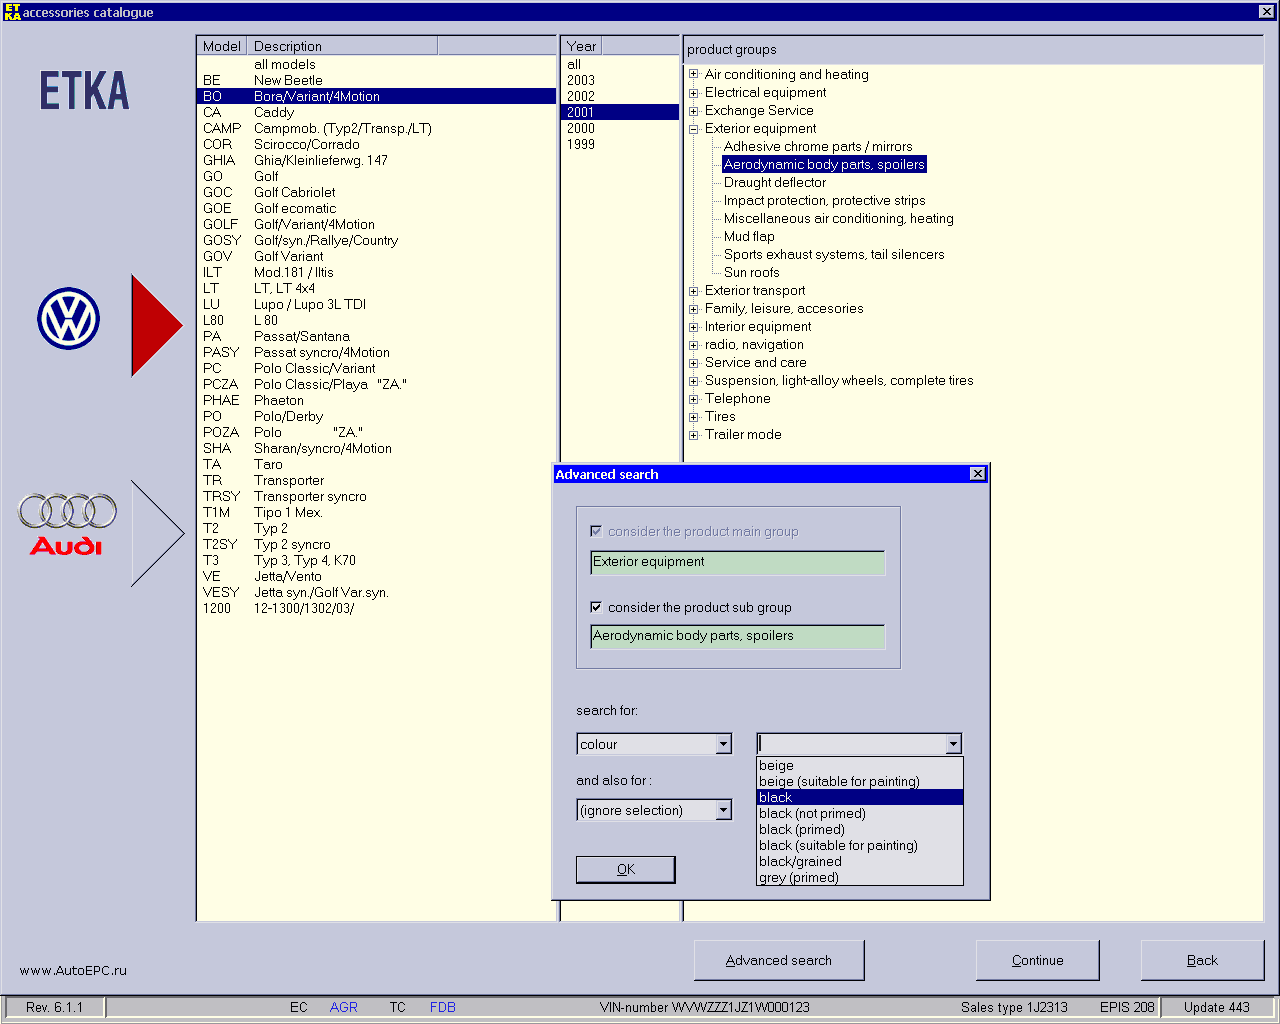Viewport: 1280px width, 1024px height.
Task: Select Draught deflector subgroup
Action: [775, 182]
